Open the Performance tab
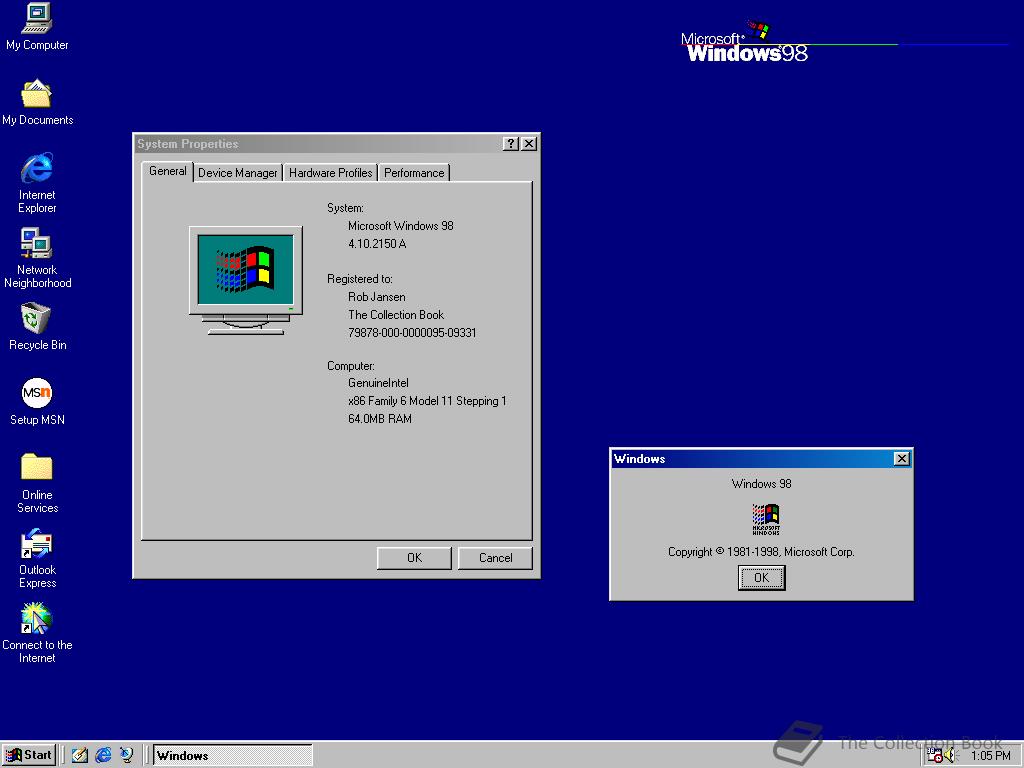Viewport: 1024px width, 768px height. (414, 172)
